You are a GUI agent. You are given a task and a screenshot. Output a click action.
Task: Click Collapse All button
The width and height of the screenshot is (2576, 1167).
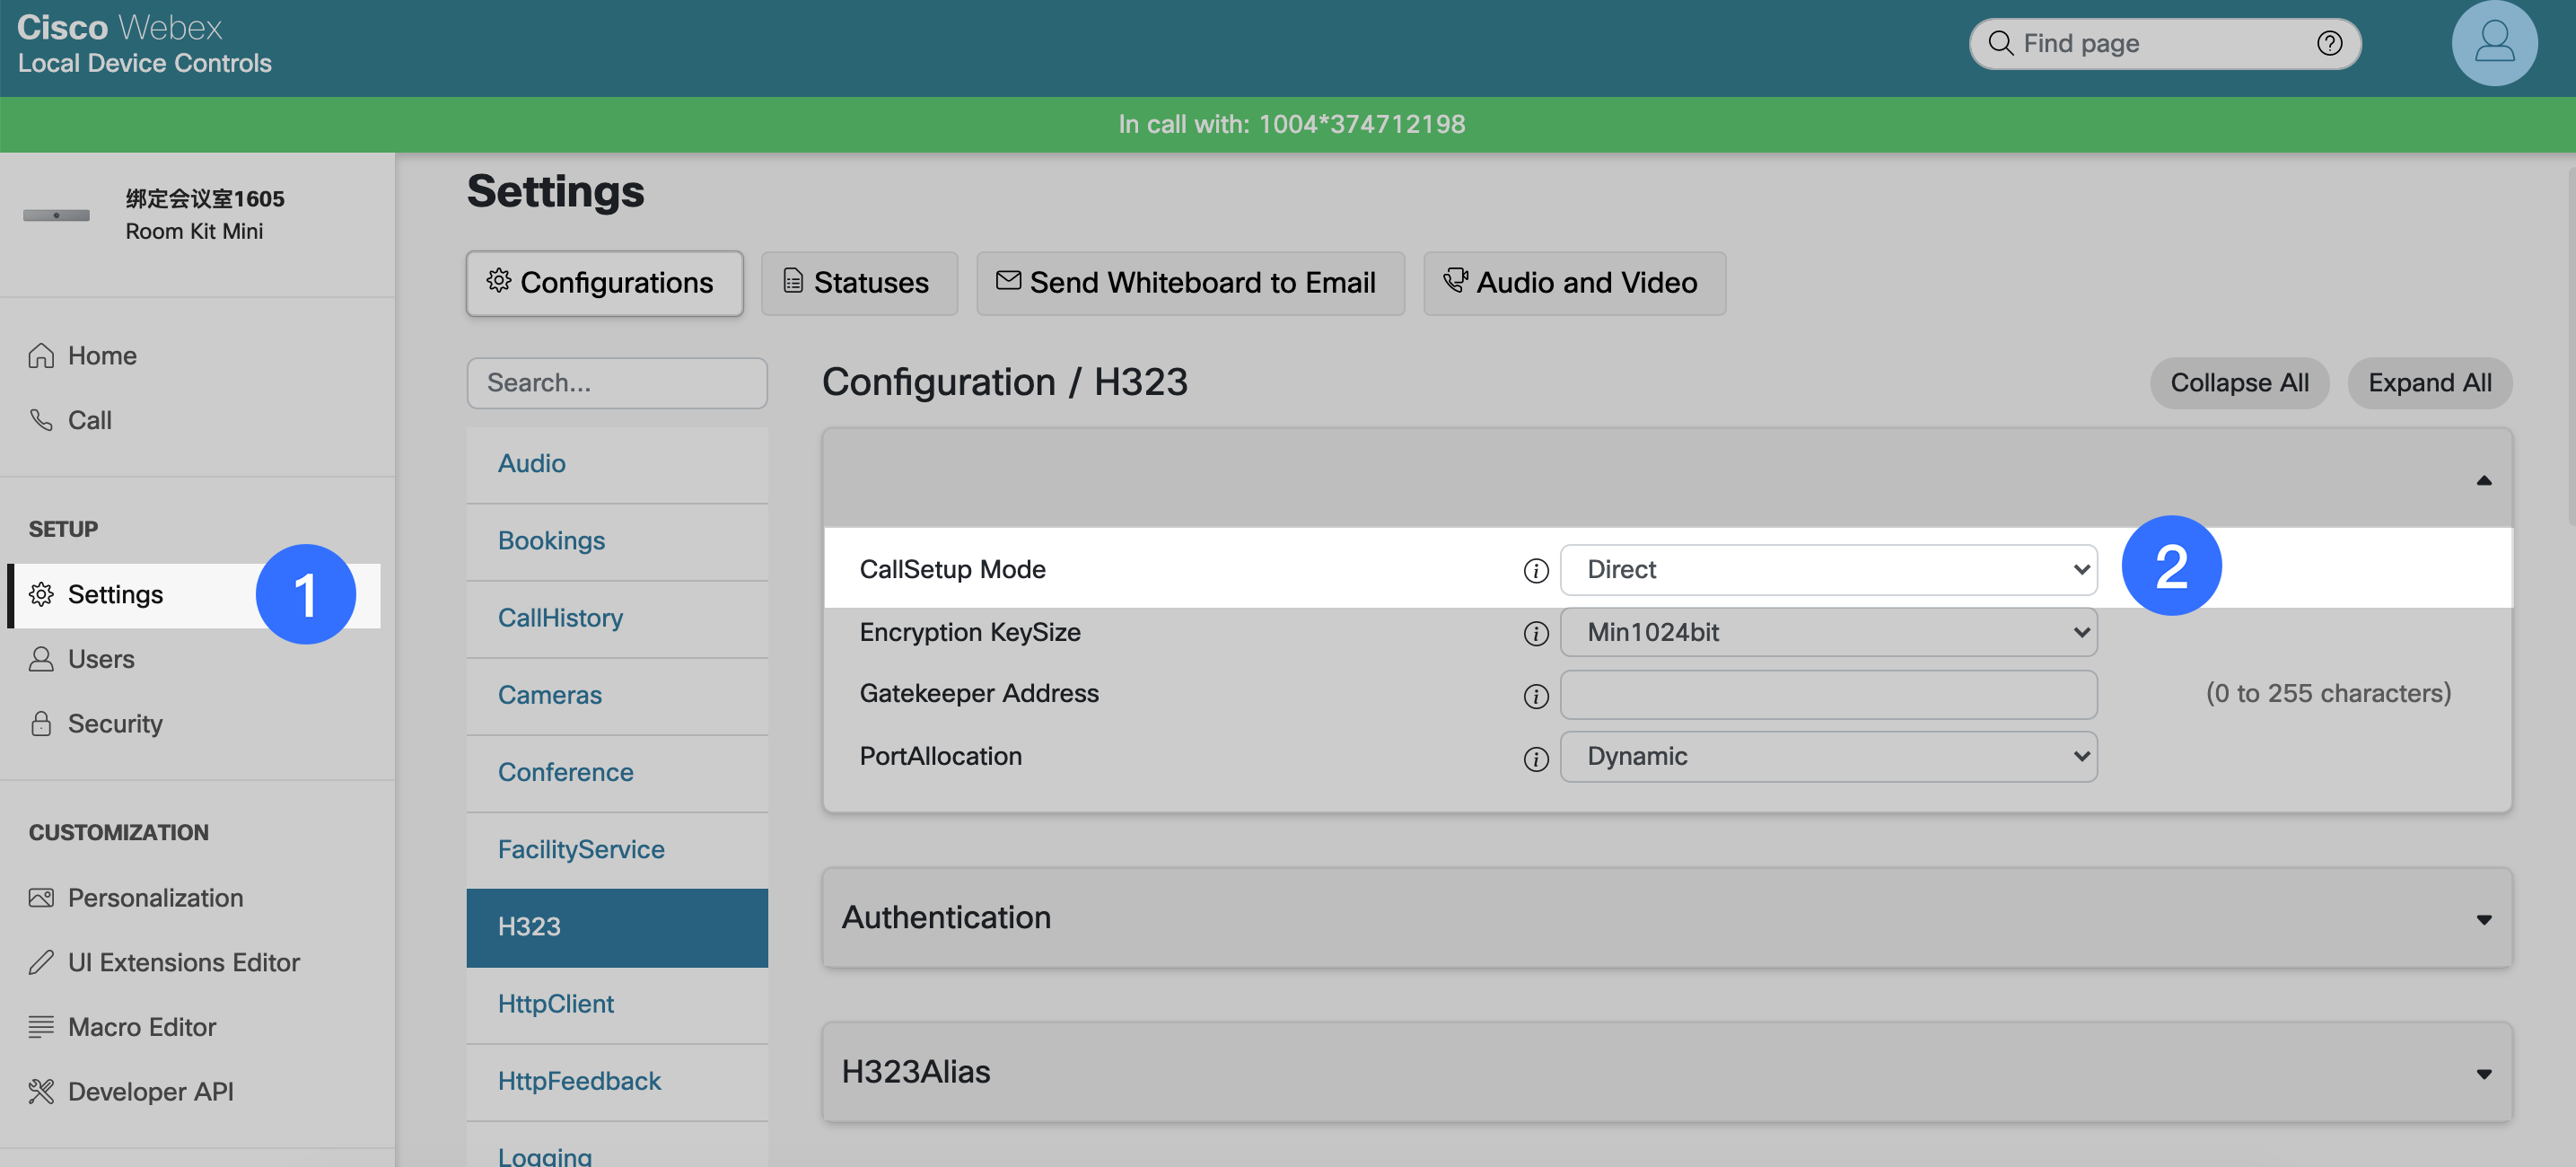2239,383
